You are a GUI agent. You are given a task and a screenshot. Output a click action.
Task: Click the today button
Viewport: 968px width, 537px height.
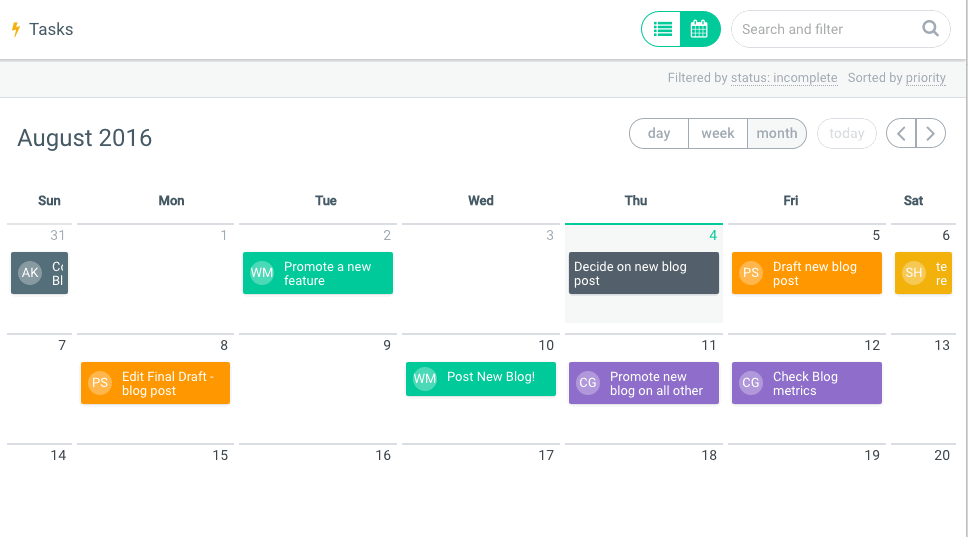[x=847, y=133]
